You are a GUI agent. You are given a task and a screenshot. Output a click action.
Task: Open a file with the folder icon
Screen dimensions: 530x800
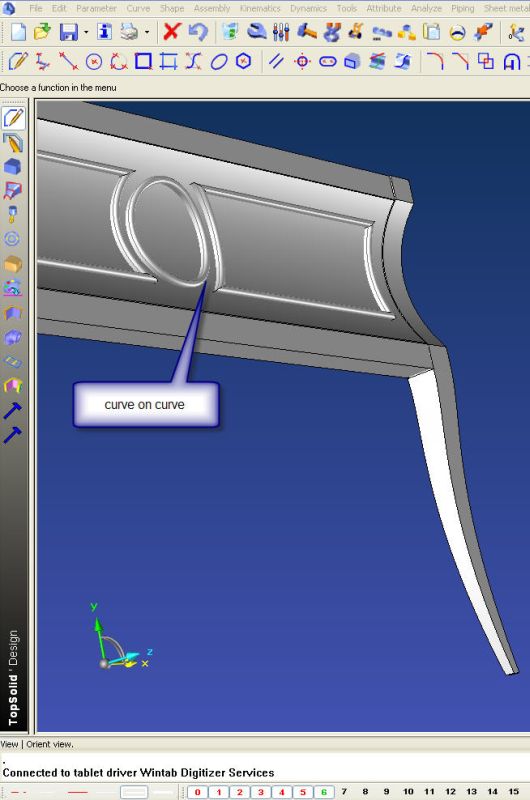43,32
